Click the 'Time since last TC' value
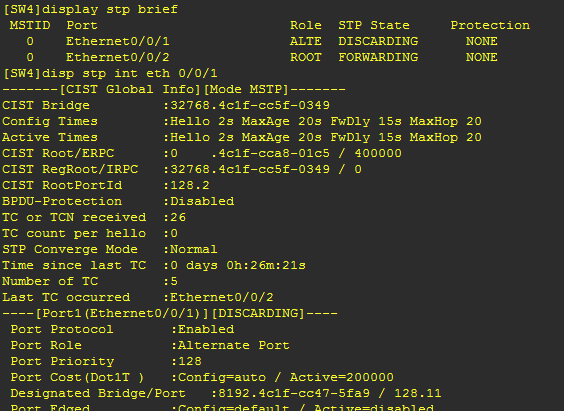Viewport: 564px width, 411px height. pos(238,265)
